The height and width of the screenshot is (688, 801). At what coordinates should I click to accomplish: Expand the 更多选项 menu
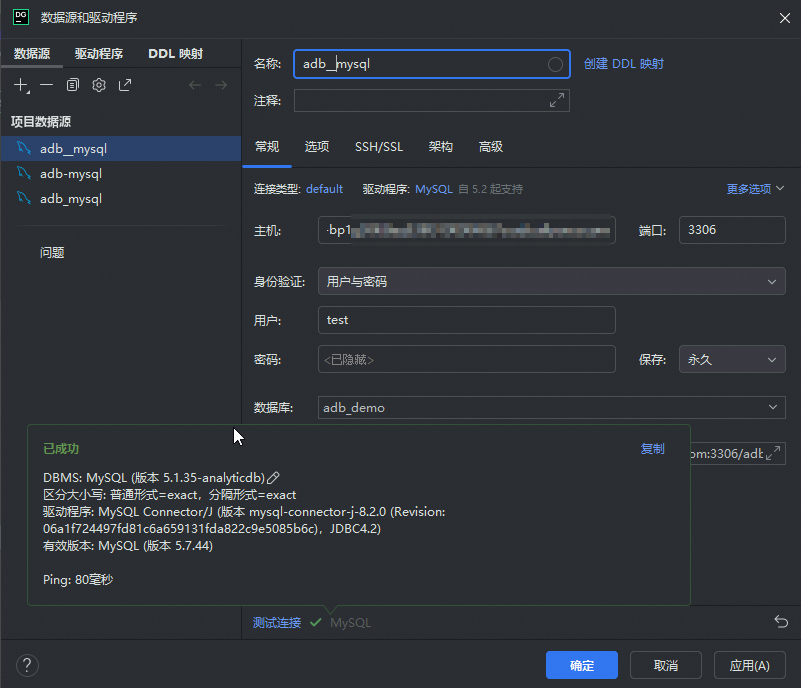click(x=755, y=189)
